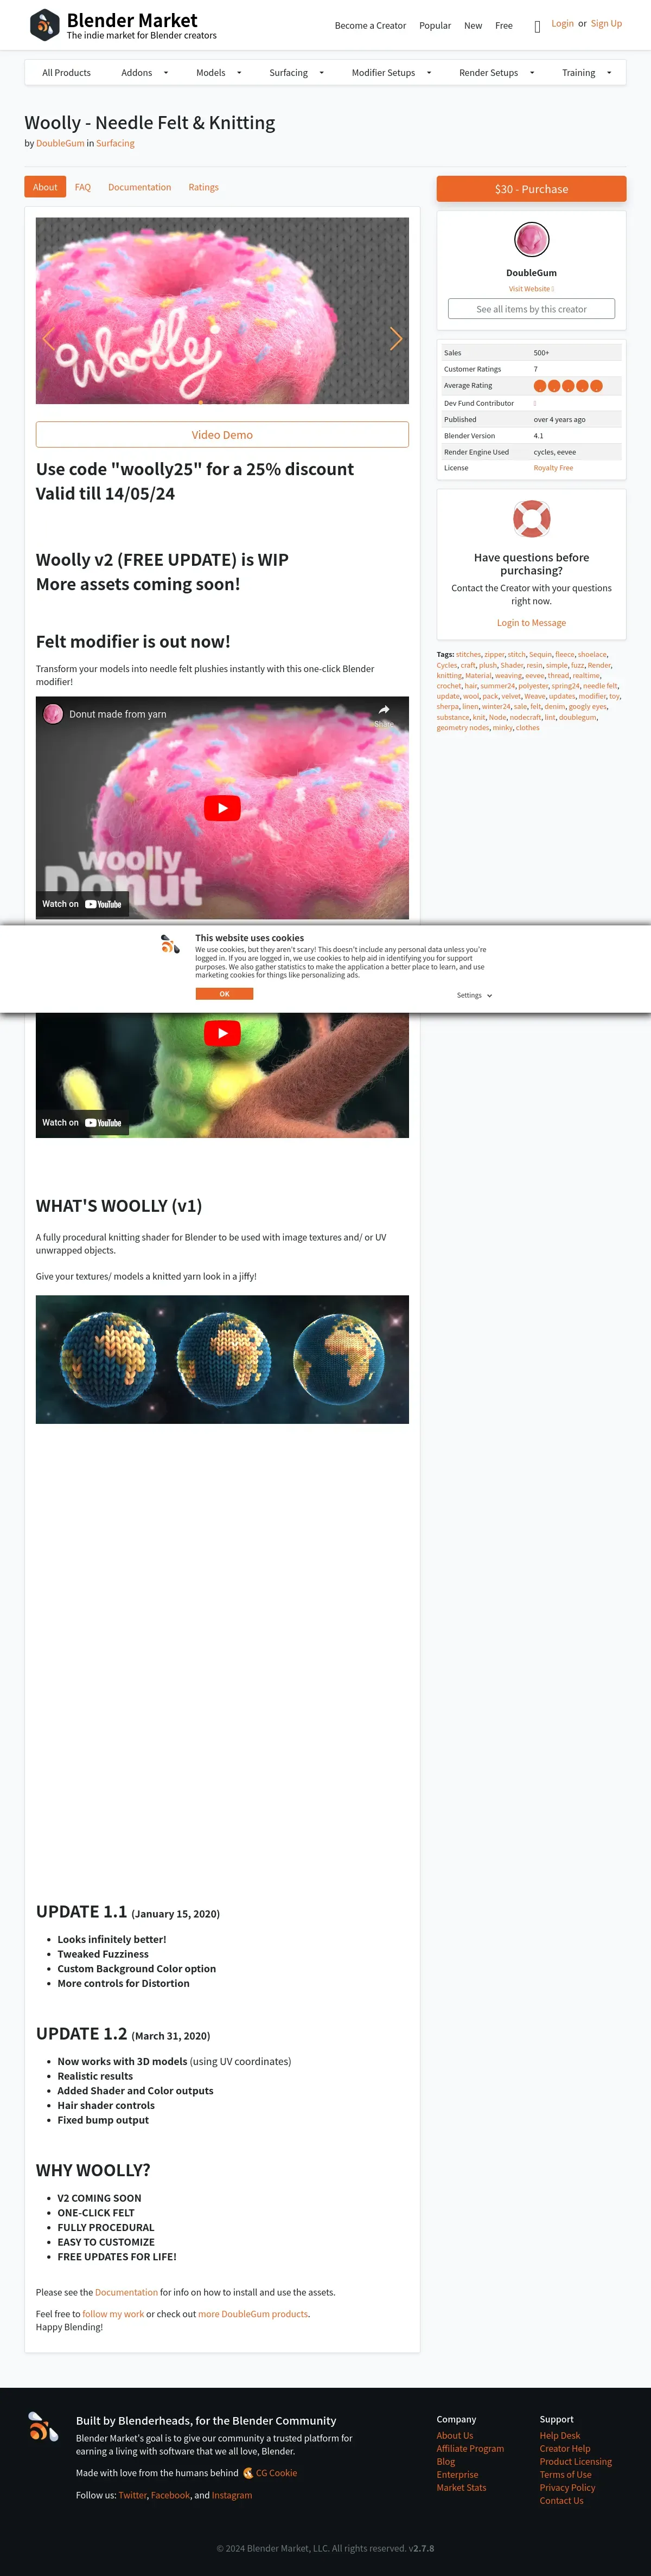Viewport: 651px width, 2576px height.
Task: Accept cookies with OK button
Action: tap(224, 994)
